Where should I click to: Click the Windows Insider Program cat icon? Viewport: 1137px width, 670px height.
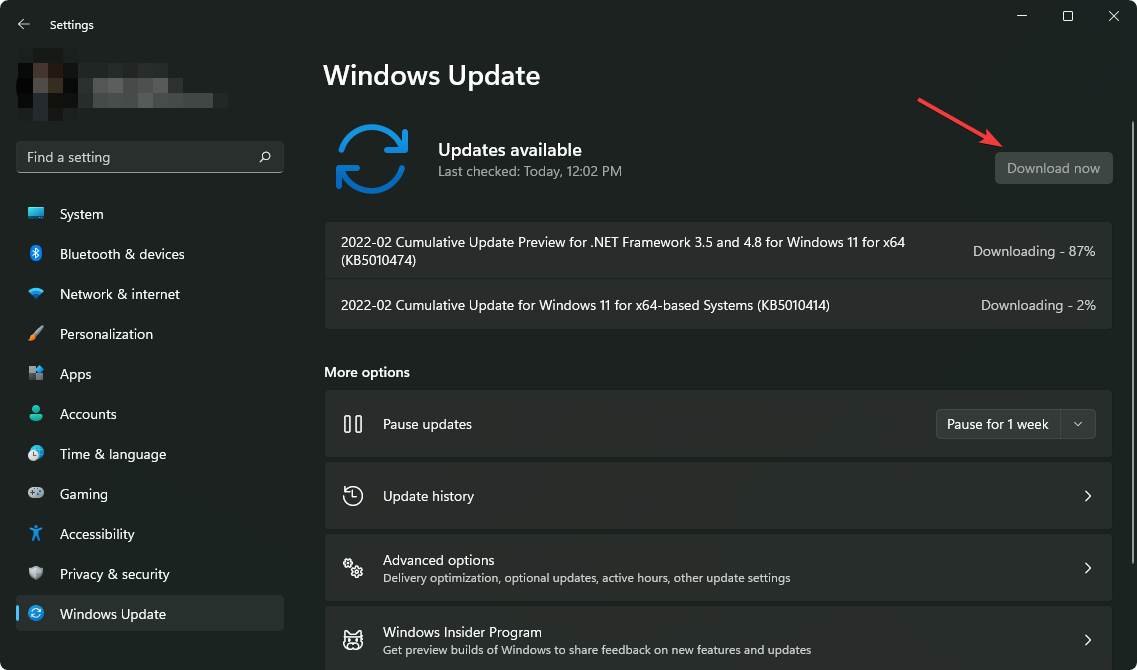353,640
